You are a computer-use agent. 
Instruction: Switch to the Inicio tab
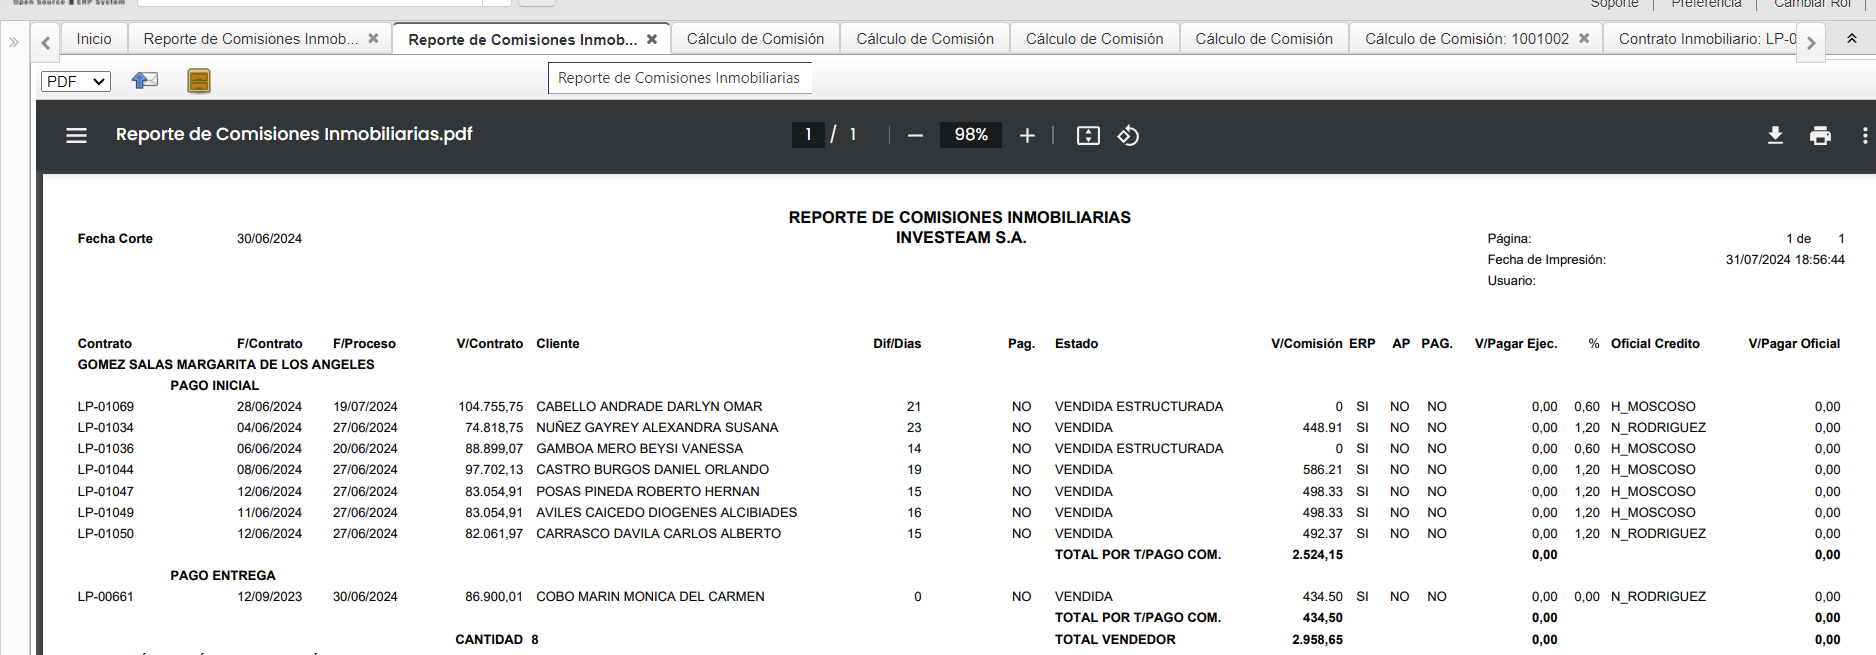[x=94, y=39]
